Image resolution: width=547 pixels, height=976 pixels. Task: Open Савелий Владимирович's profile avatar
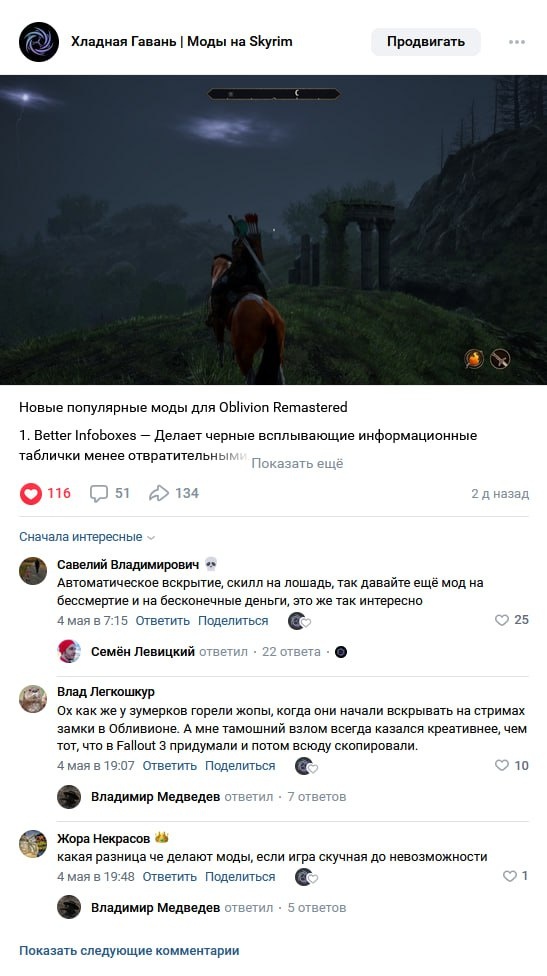(33, 571)
